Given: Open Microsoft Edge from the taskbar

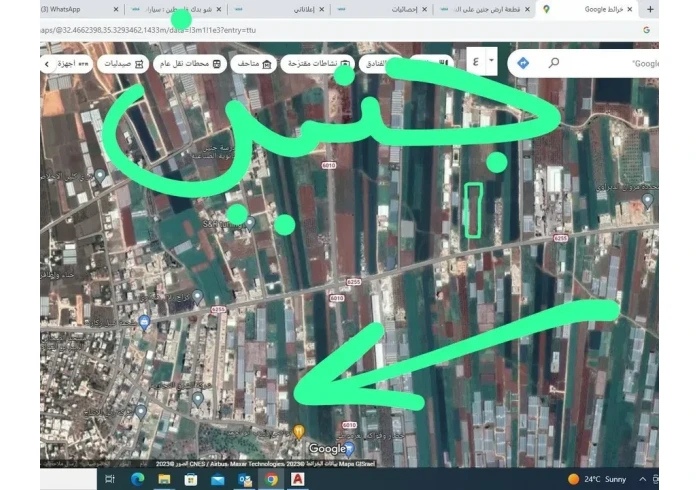Looking at the screenshot, I should (x=137, y=479).
